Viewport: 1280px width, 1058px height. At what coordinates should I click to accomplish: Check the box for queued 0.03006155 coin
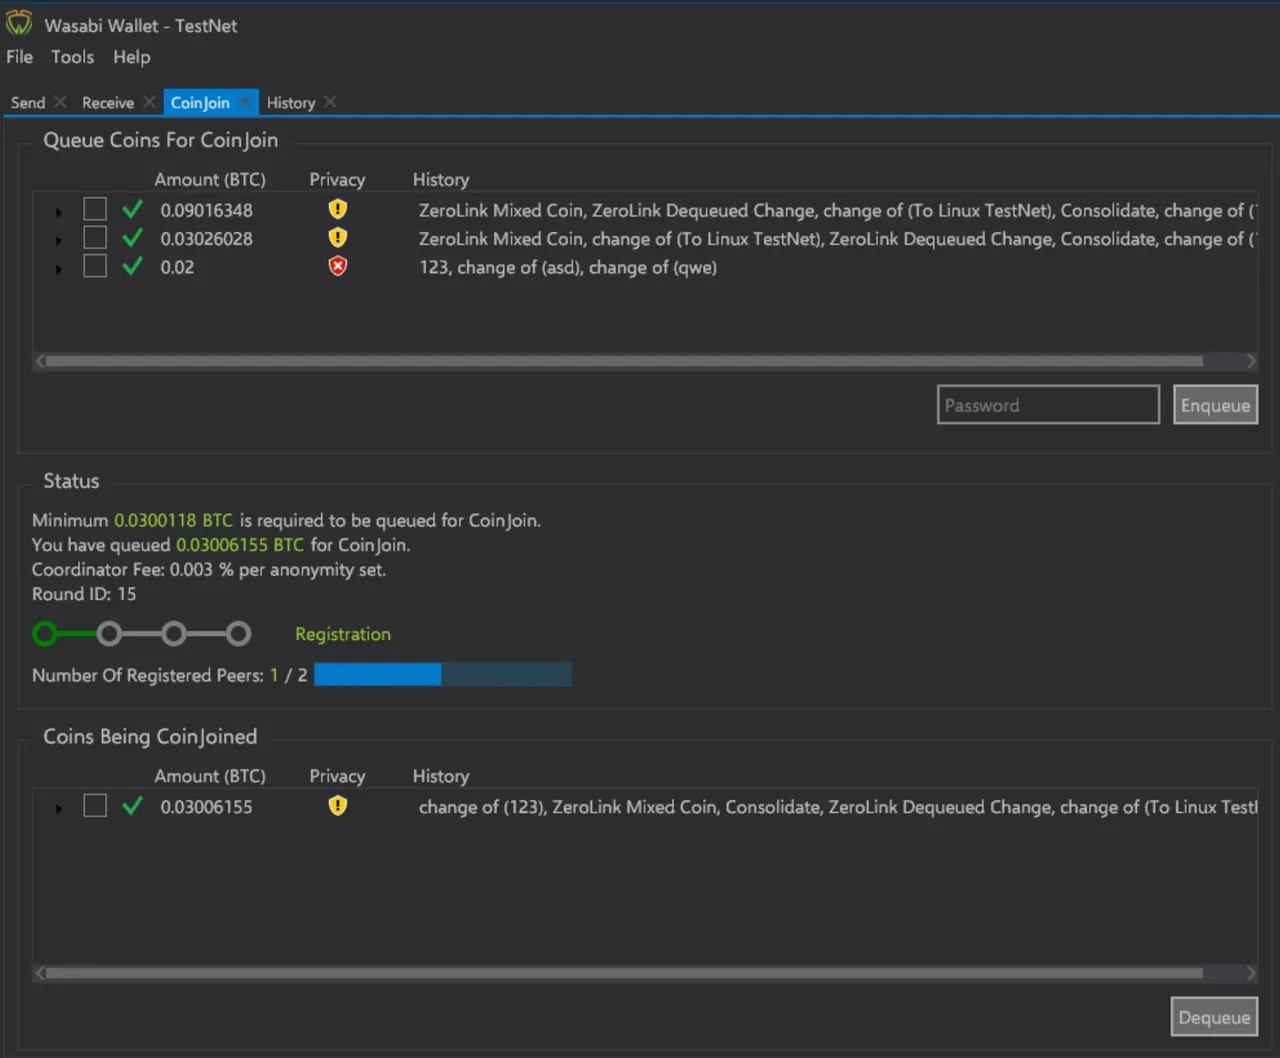pyautogui.click(x=95, y=806)
